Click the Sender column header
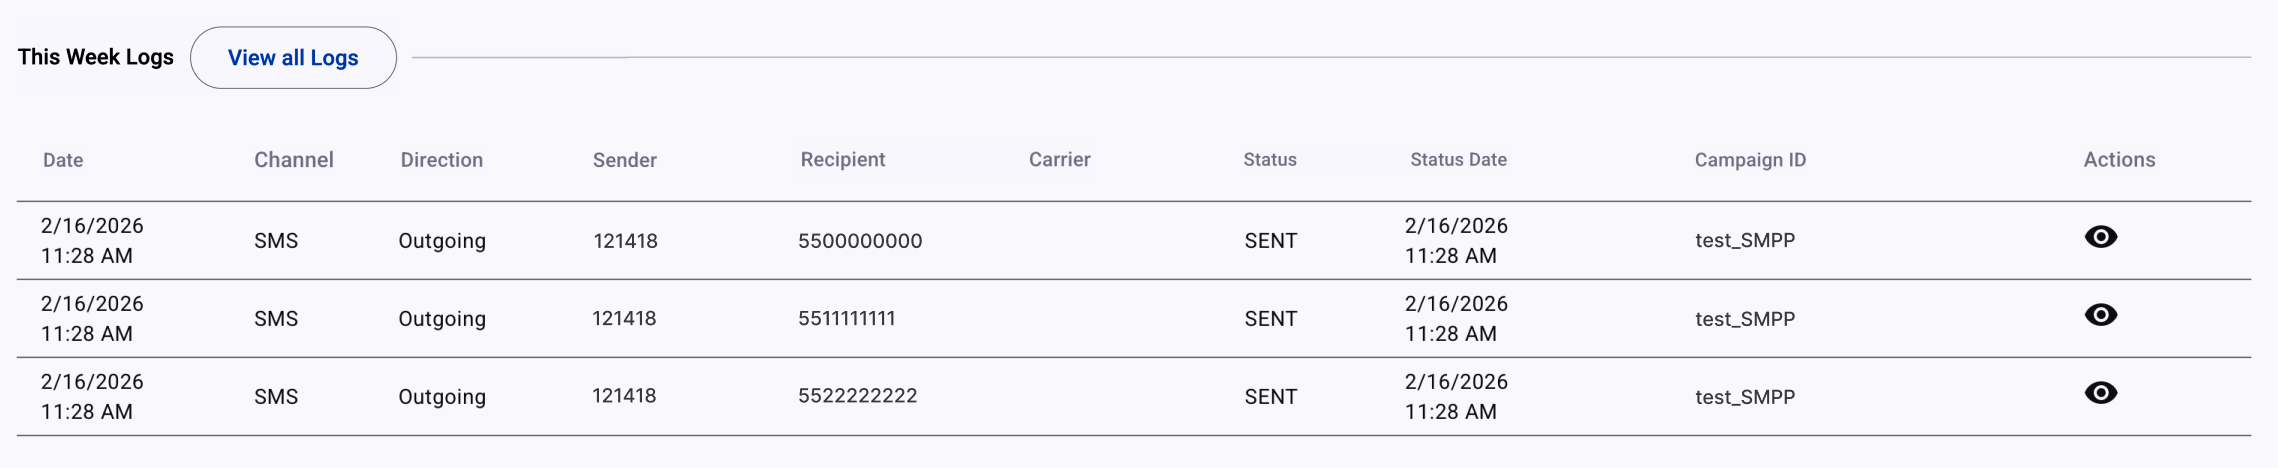 click(x=625, y=160)
